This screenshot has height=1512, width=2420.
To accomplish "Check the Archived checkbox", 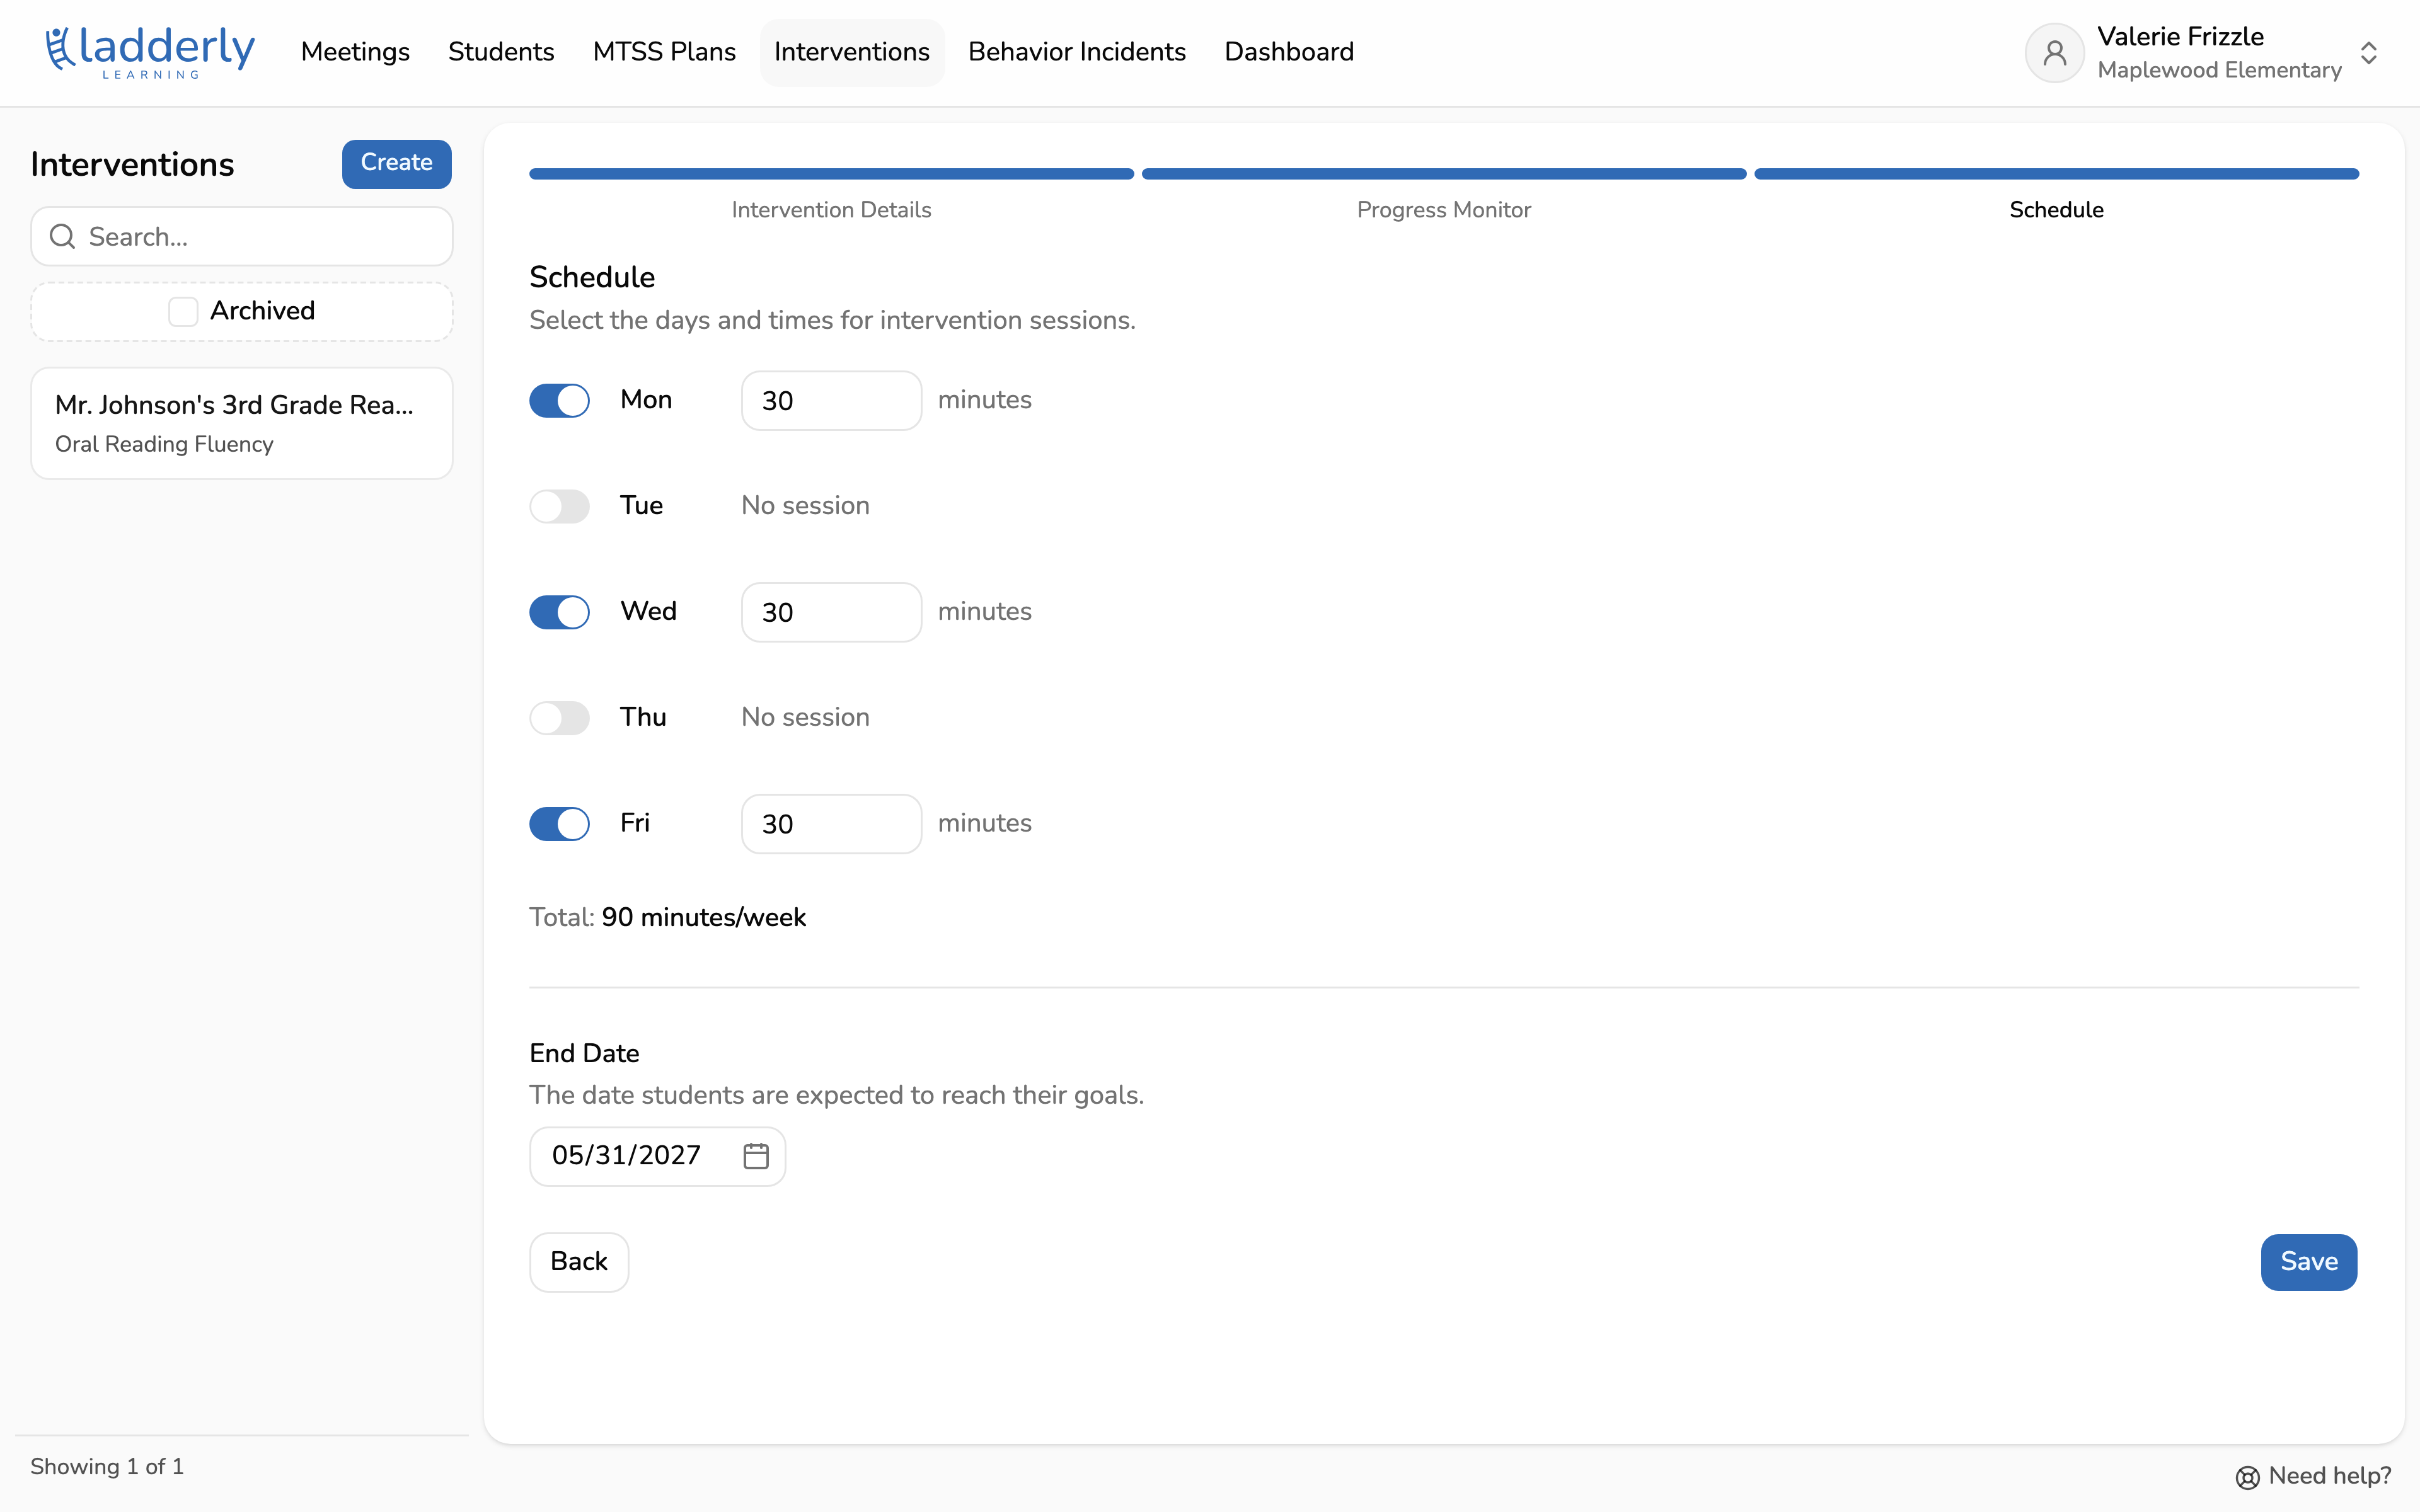I will point(183,311).
